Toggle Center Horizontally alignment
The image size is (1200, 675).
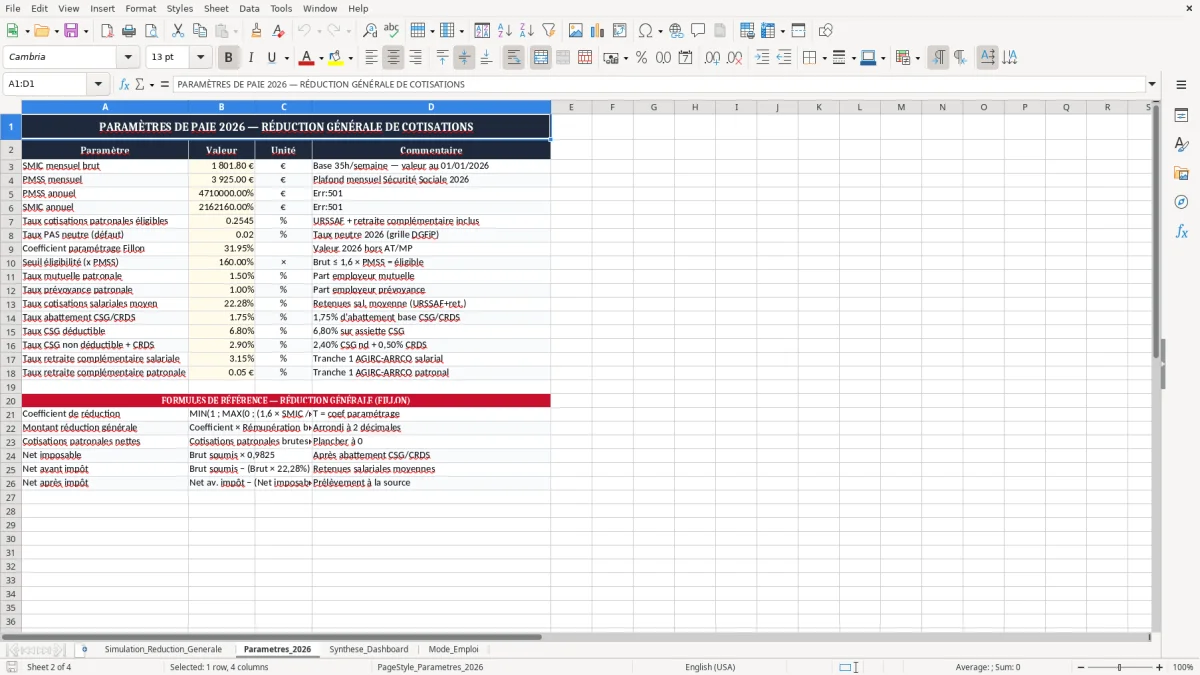pyautogui.click(x=394, y=58)
